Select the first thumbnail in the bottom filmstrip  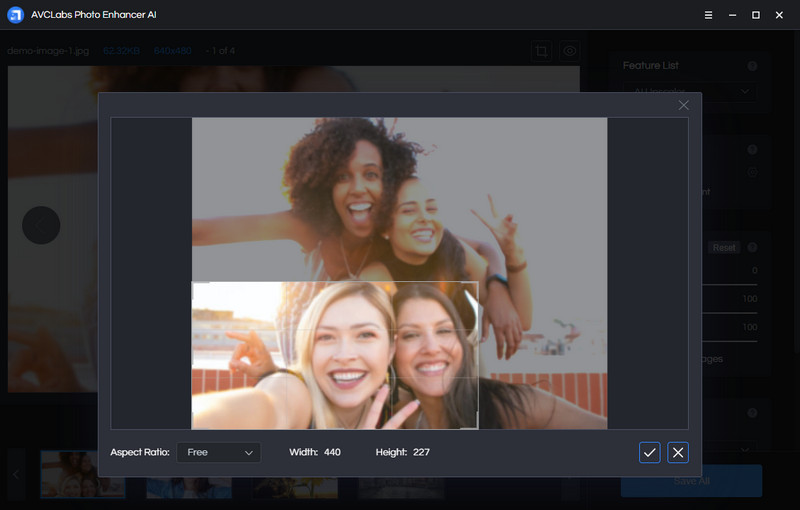point(83,474)
